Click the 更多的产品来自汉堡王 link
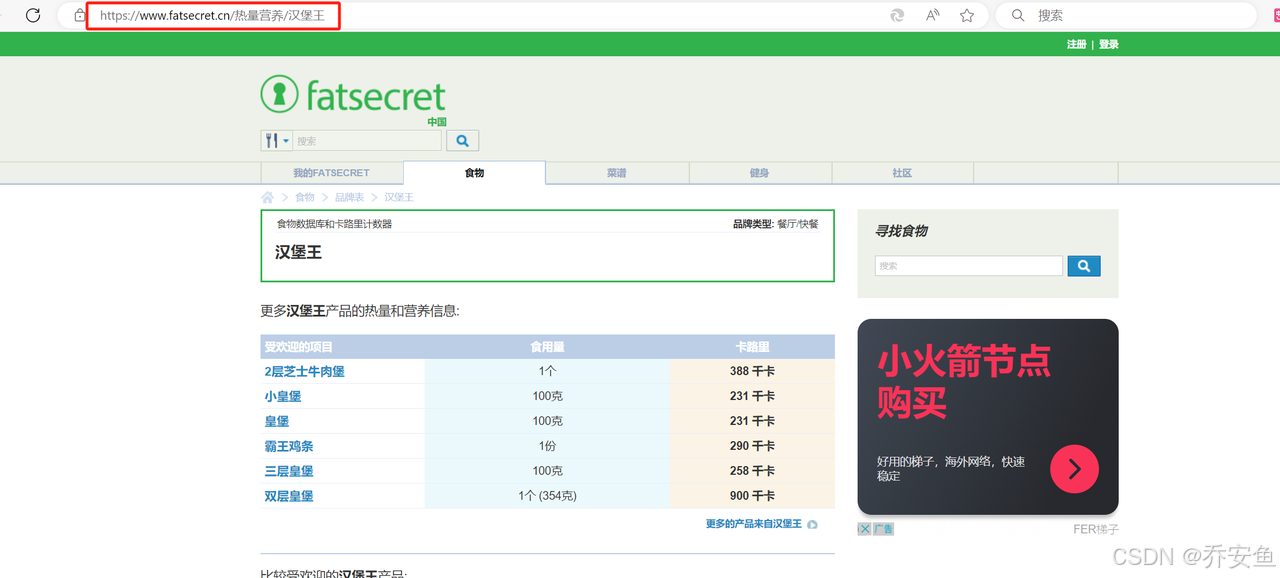 click(x=754, y=524)
